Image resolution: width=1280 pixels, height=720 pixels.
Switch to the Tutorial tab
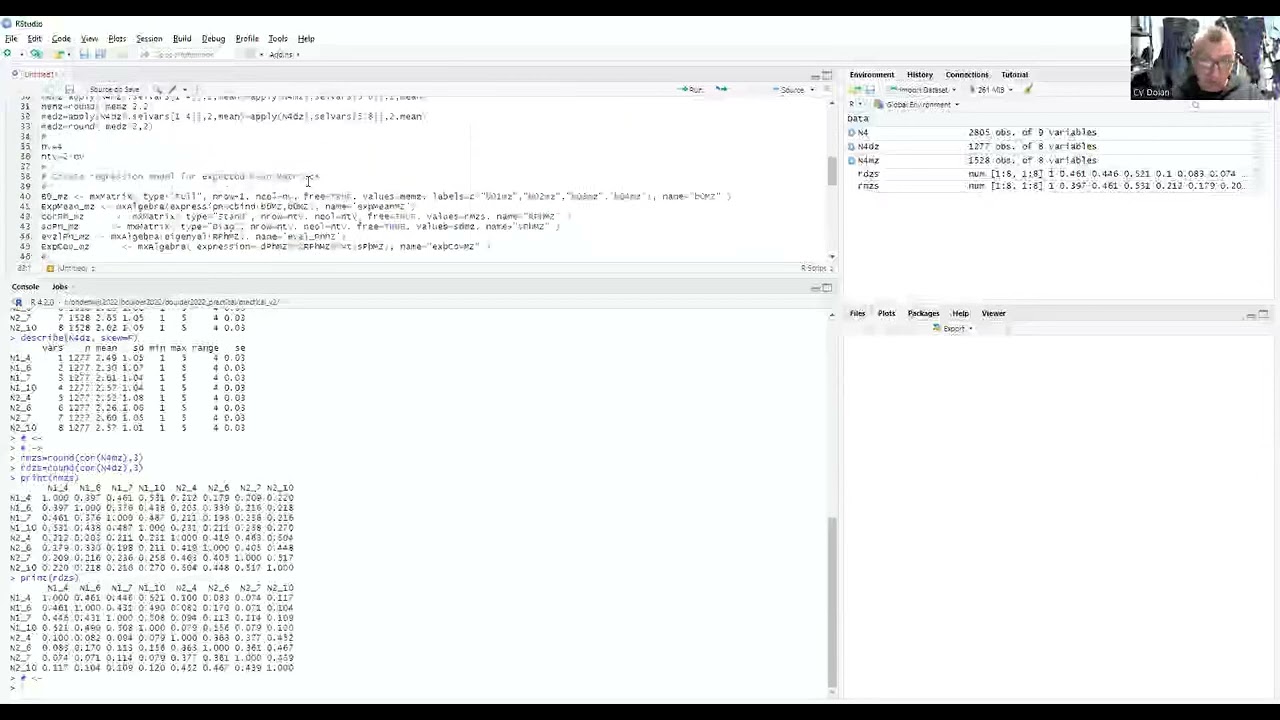click(1014, 74)
